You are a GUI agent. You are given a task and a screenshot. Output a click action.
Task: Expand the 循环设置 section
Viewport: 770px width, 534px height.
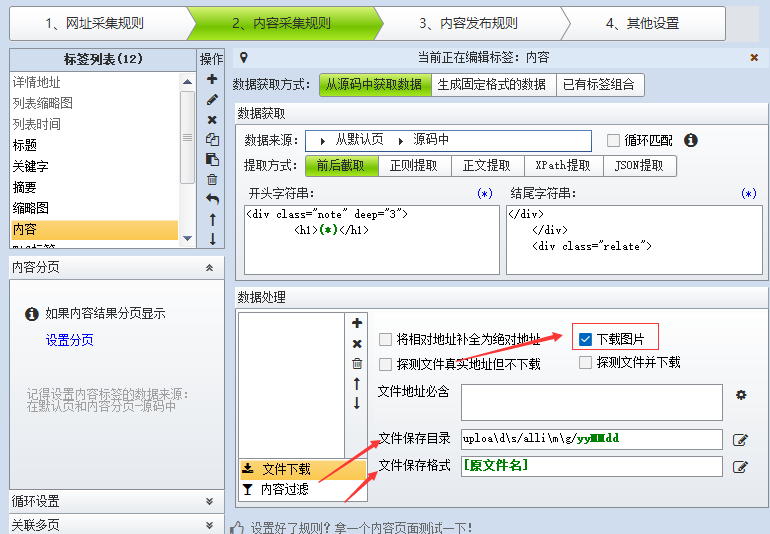[209, 501]
